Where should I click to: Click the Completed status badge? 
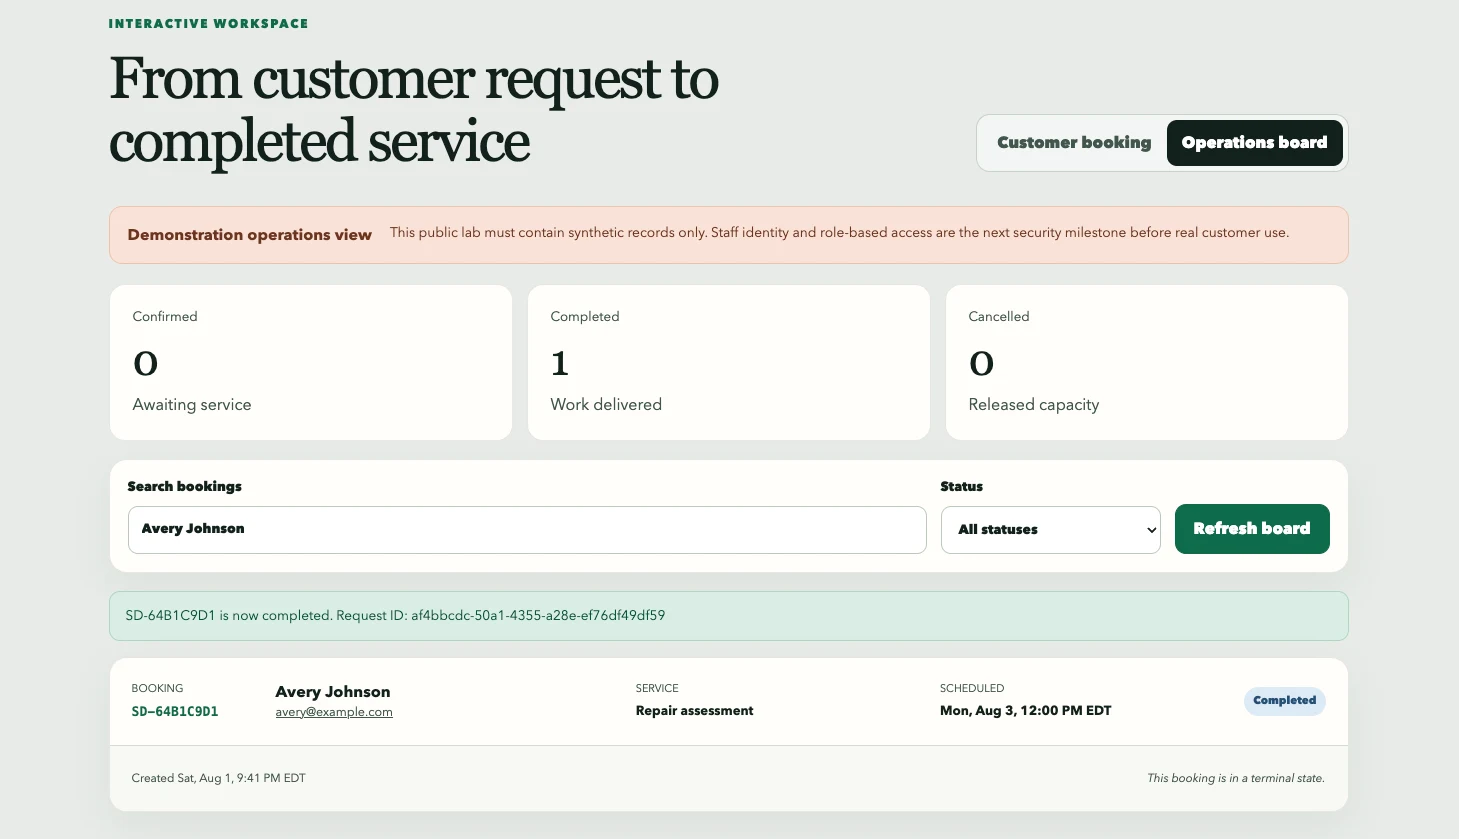1284,701
